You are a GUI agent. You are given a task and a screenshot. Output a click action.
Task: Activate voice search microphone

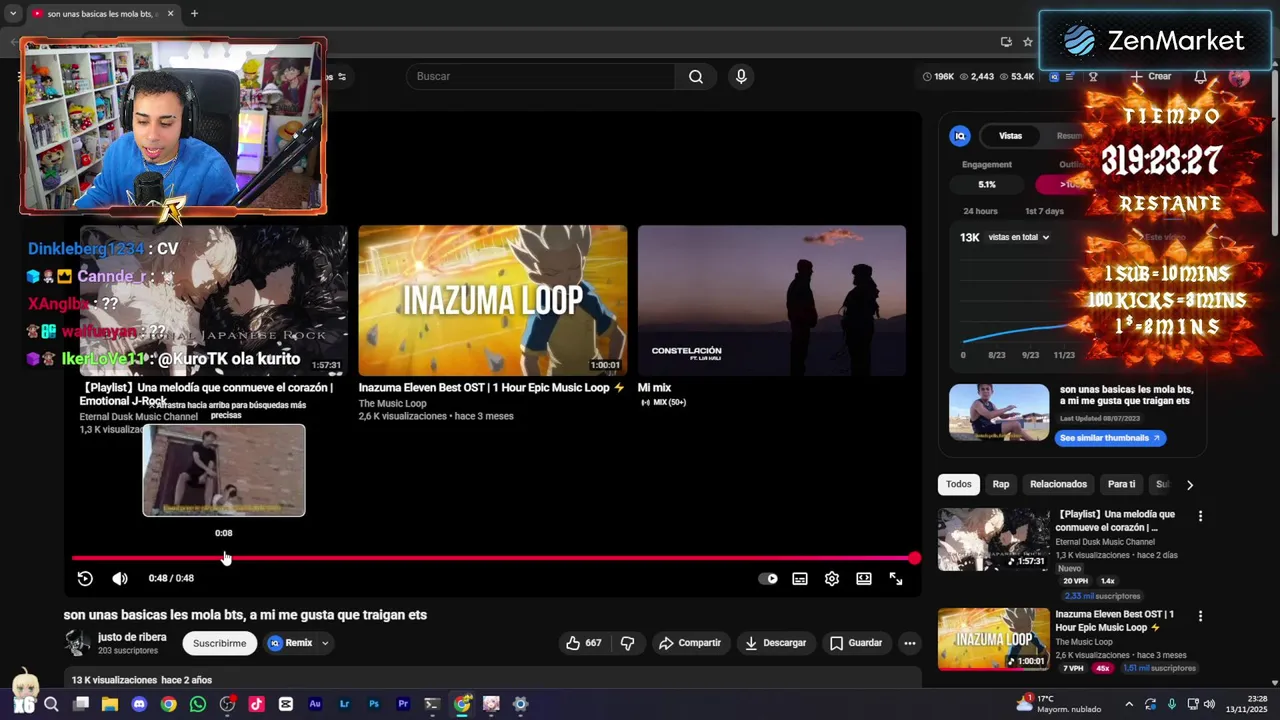pyautogui.click(x=741, y=77)
